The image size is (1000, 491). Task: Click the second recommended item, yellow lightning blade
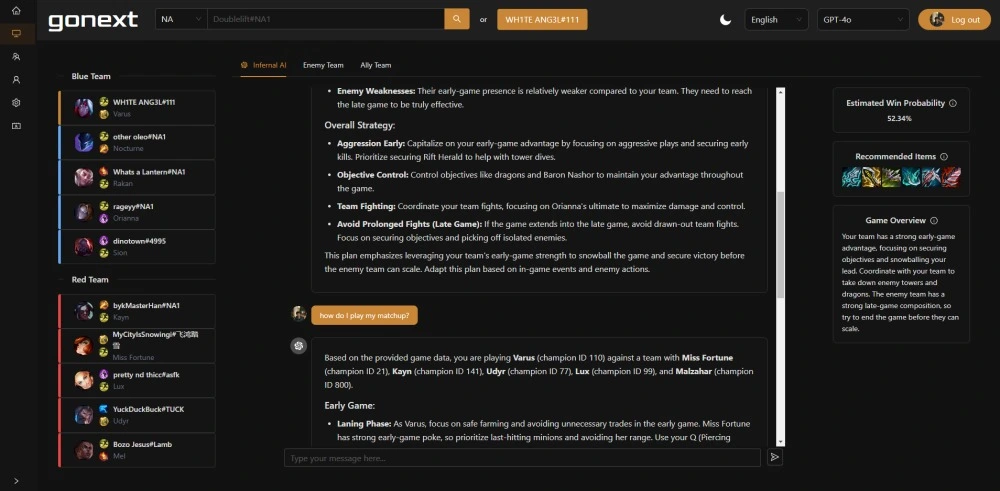[871, 177]
